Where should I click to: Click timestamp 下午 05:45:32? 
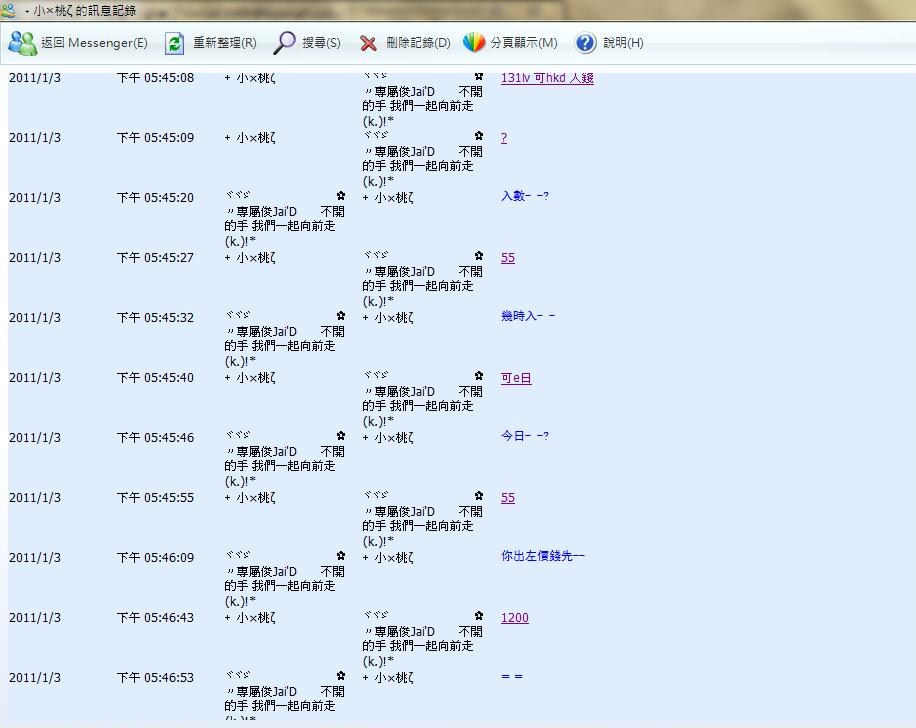[155, 317]
